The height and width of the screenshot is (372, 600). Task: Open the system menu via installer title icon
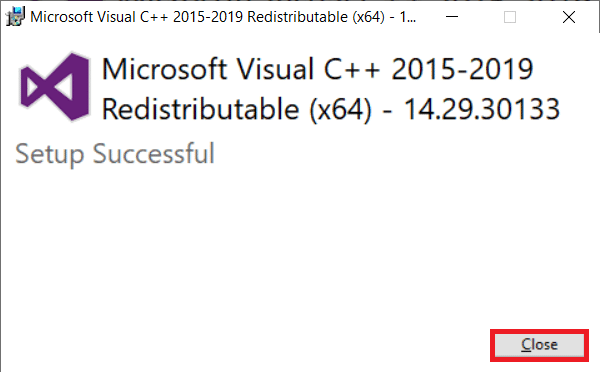(x=15, y=17)
